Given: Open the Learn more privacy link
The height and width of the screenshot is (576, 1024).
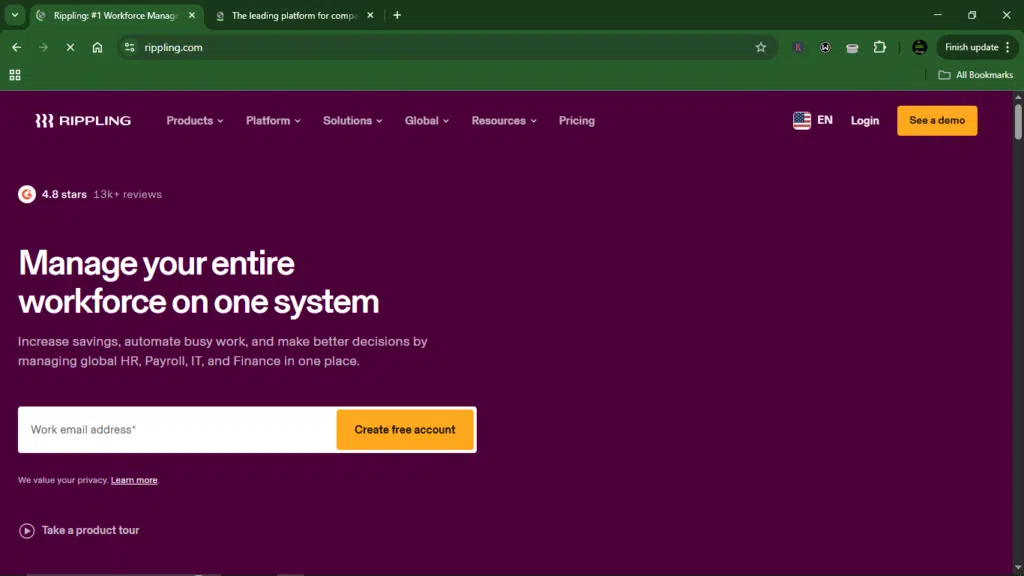Looking at the screenshot, I should [x=134, y=479].
